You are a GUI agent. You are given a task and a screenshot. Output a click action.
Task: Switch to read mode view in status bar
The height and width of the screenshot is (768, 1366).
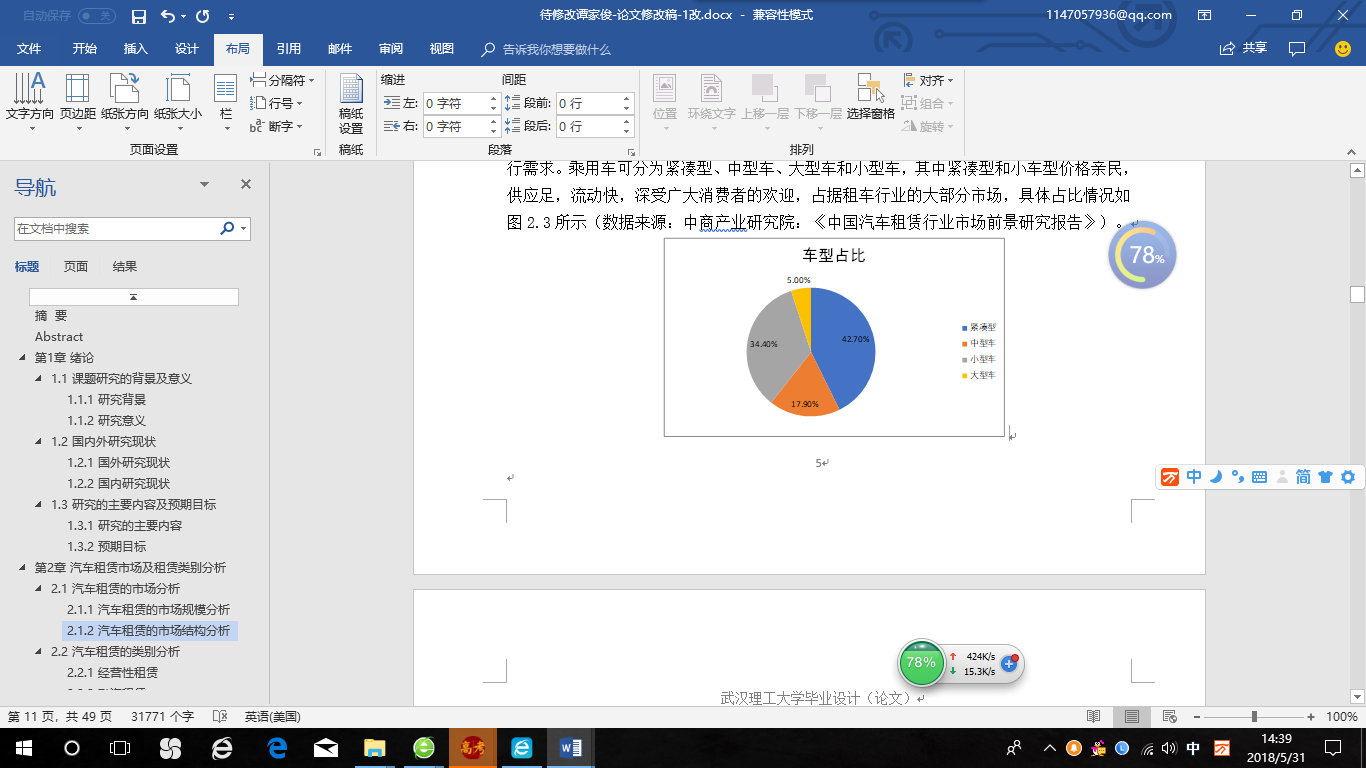[1094, 717]
